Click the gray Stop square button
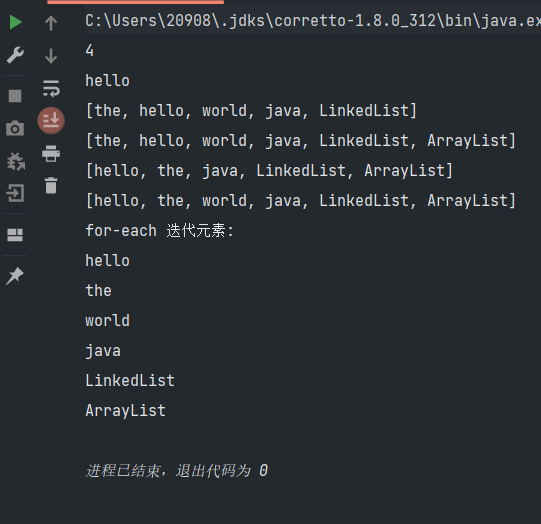 pyautogui.click(x=15, y=96)
